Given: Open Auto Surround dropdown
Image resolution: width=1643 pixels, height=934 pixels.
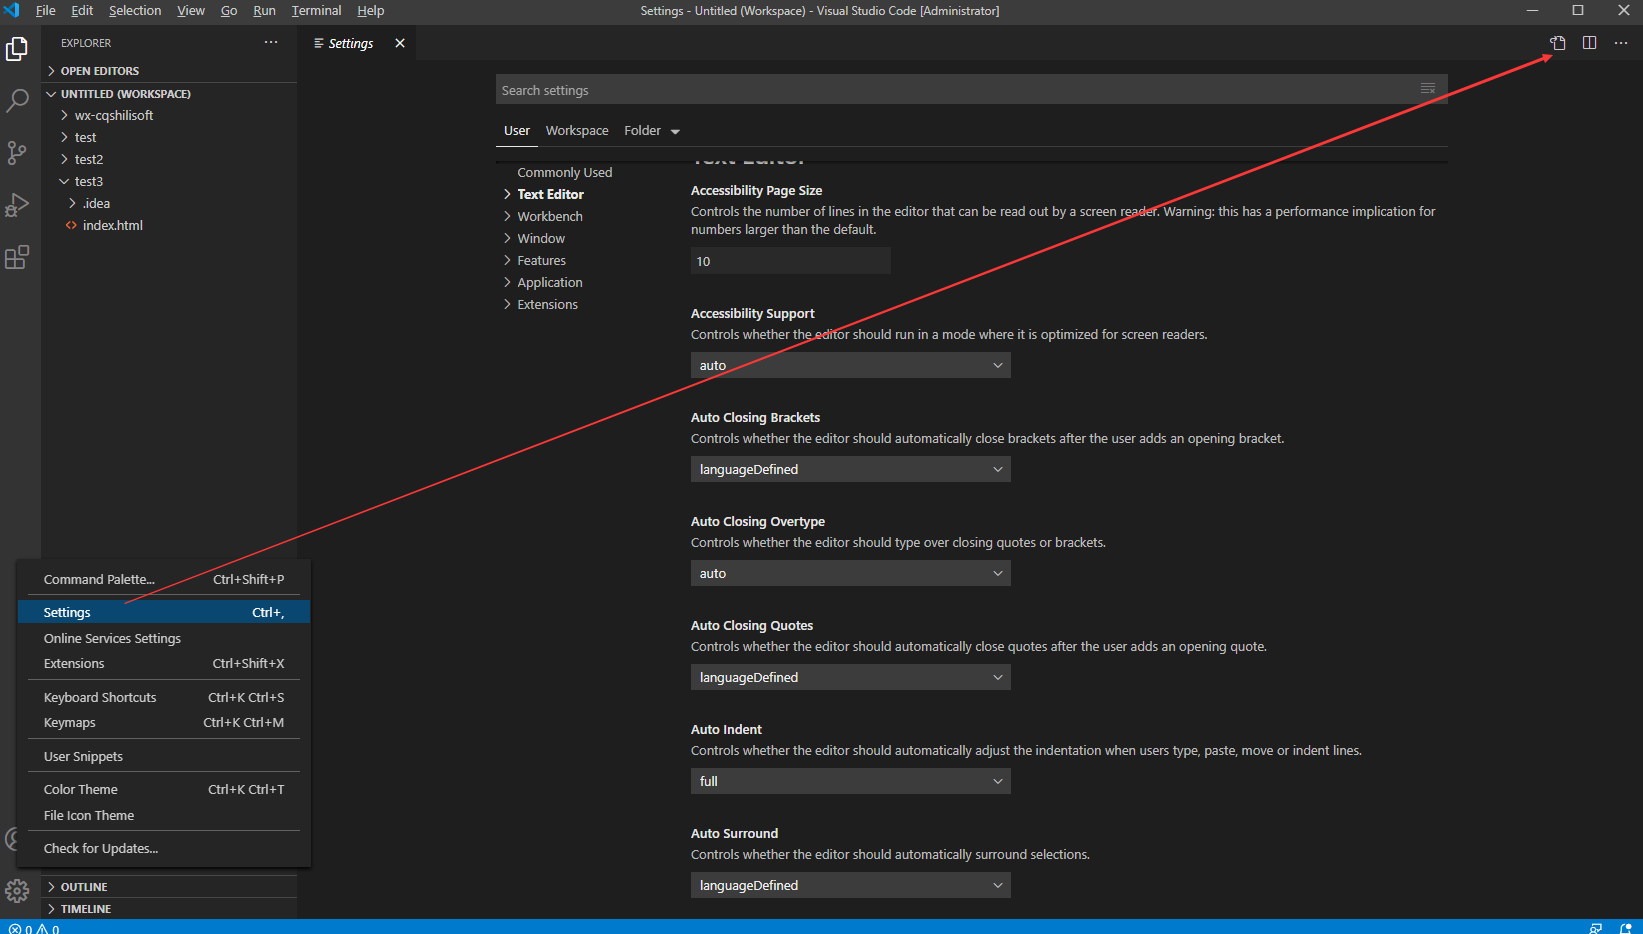Looking at the screenshot, I should 851,885.
